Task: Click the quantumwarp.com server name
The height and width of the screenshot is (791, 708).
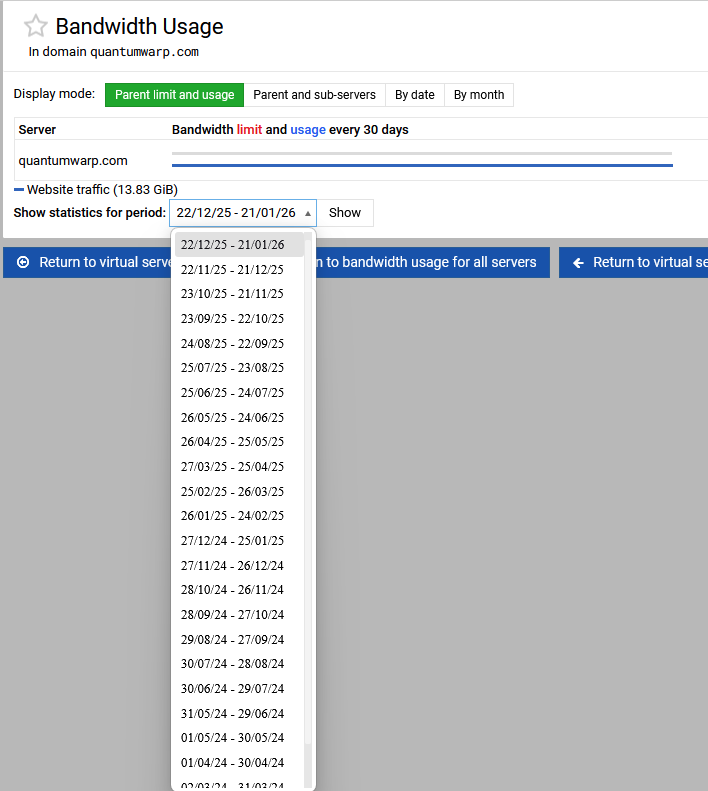Action: click(73, 161)
